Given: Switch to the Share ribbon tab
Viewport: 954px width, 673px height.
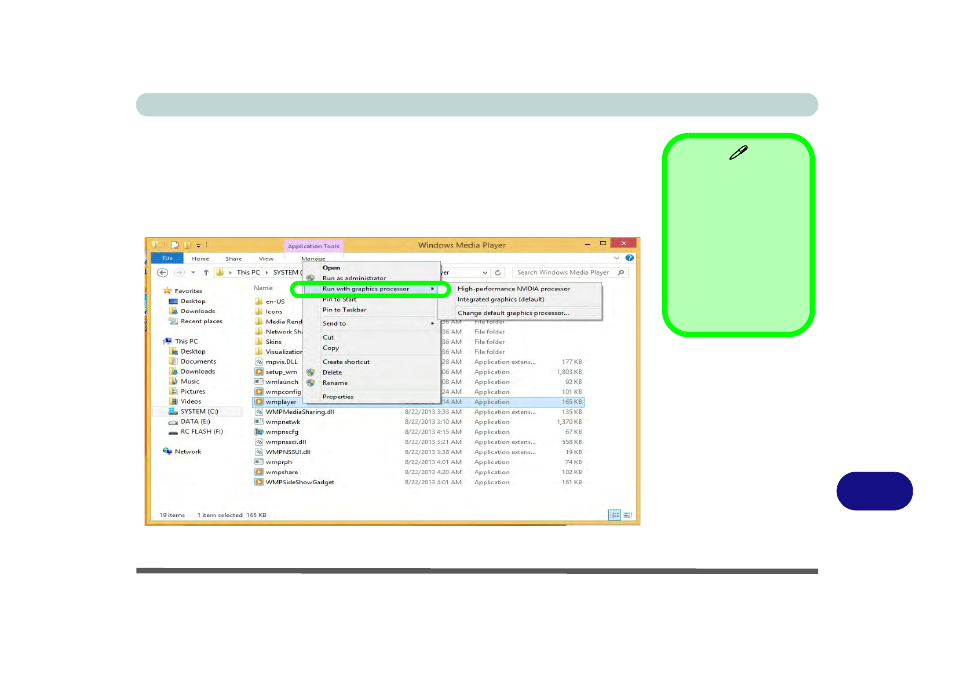Looking at the screenshot, I should coord(234,259).
